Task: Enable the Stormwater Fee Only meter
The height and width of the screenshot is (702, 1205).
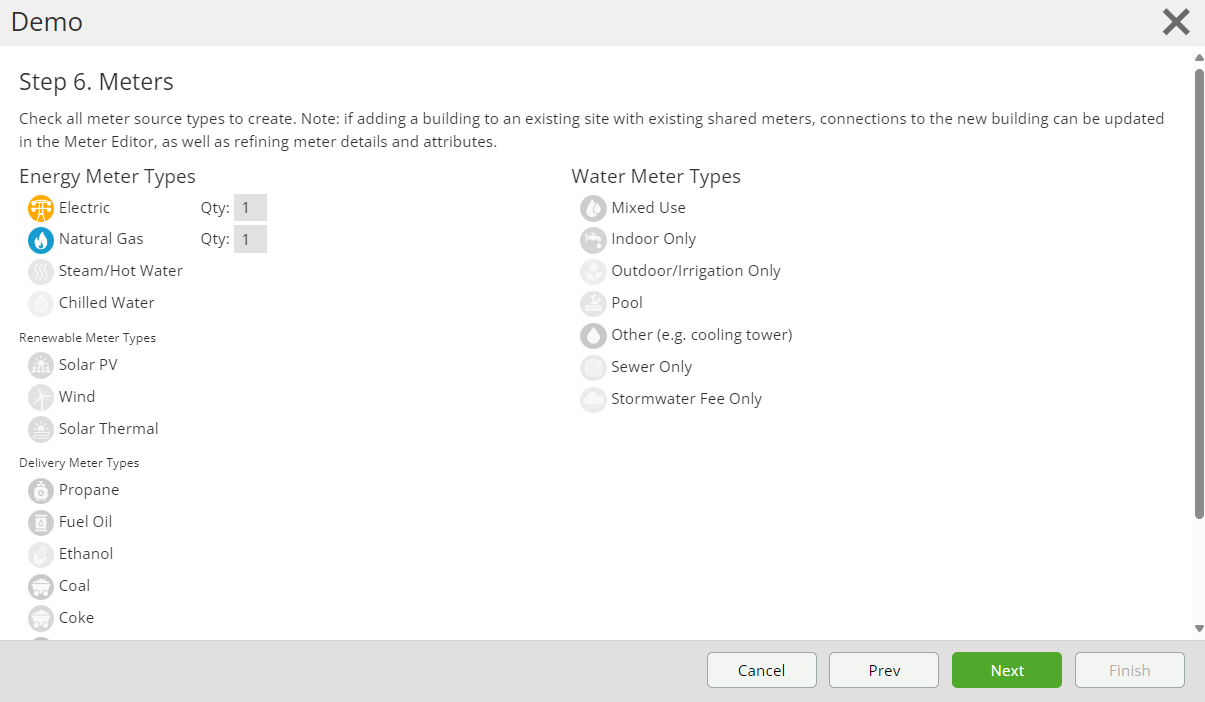Action: pos(593,400)
